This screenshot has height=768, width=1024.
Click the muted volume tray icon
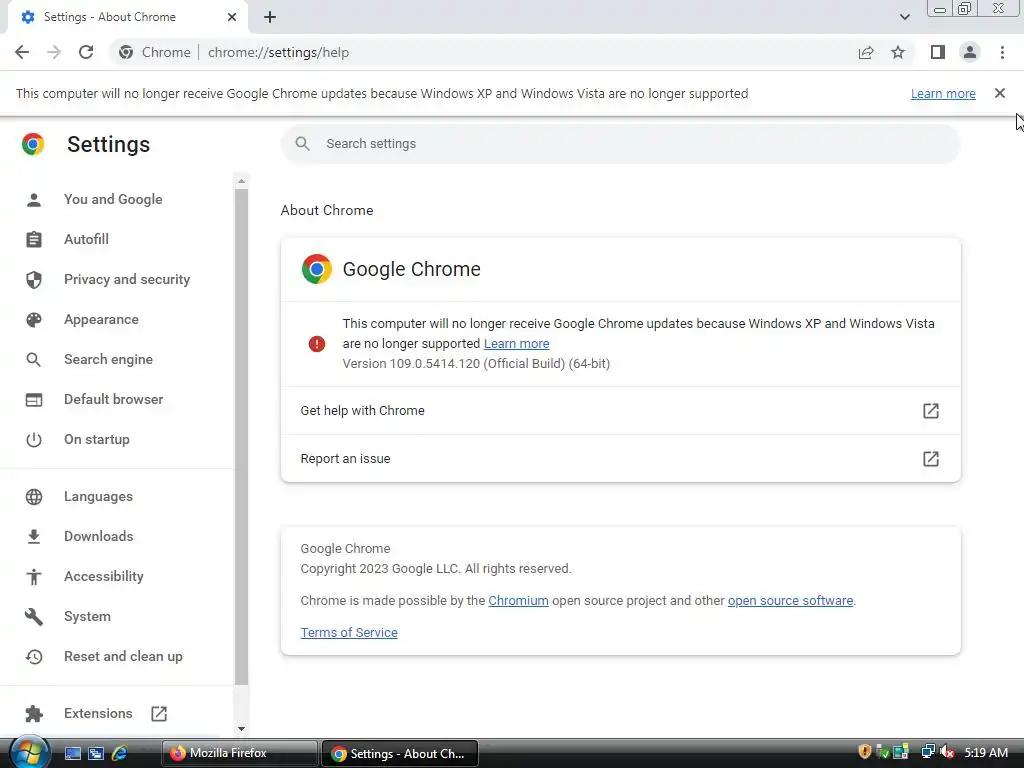tap(948, 752)
